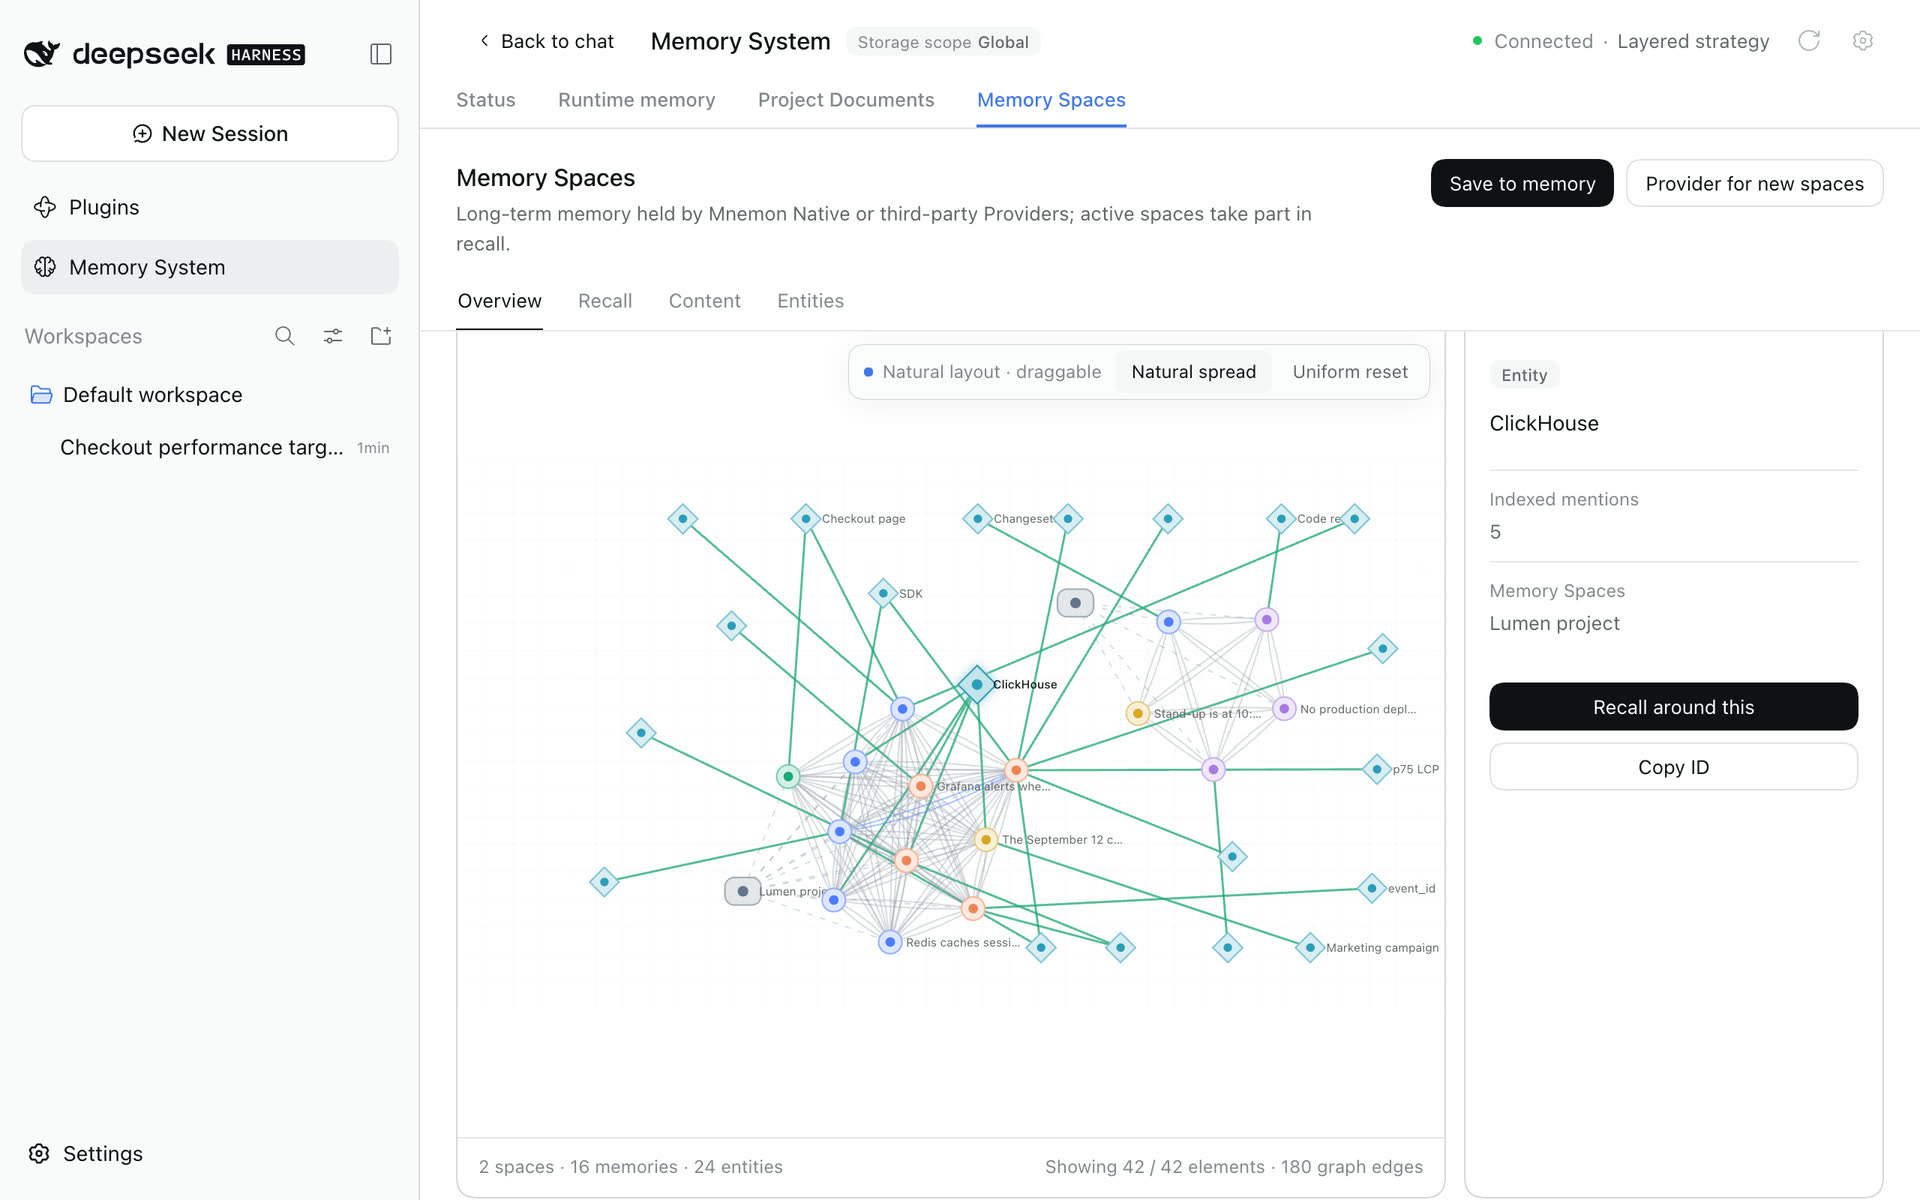The height and width of the screenshot is (1200, 1920).
Task: Click Copy ID button
Action: (1674, 767)
